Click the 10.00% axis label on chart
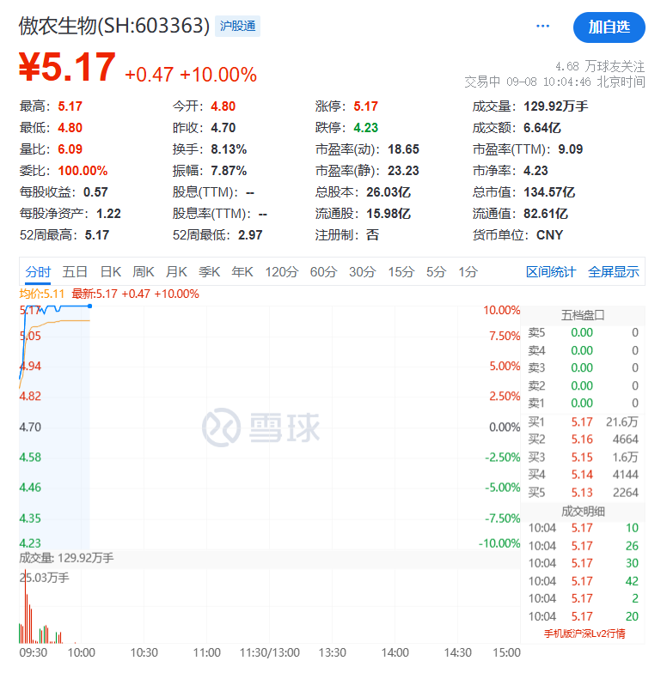Viewport: 667px width, 673px height. 501,310
